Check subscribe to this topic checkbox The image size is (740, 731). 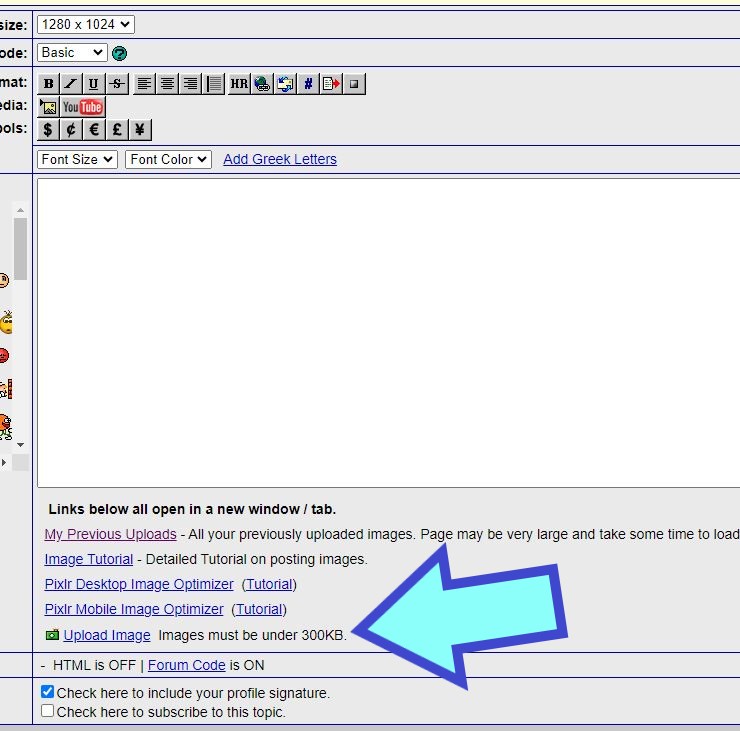[47, 711]
